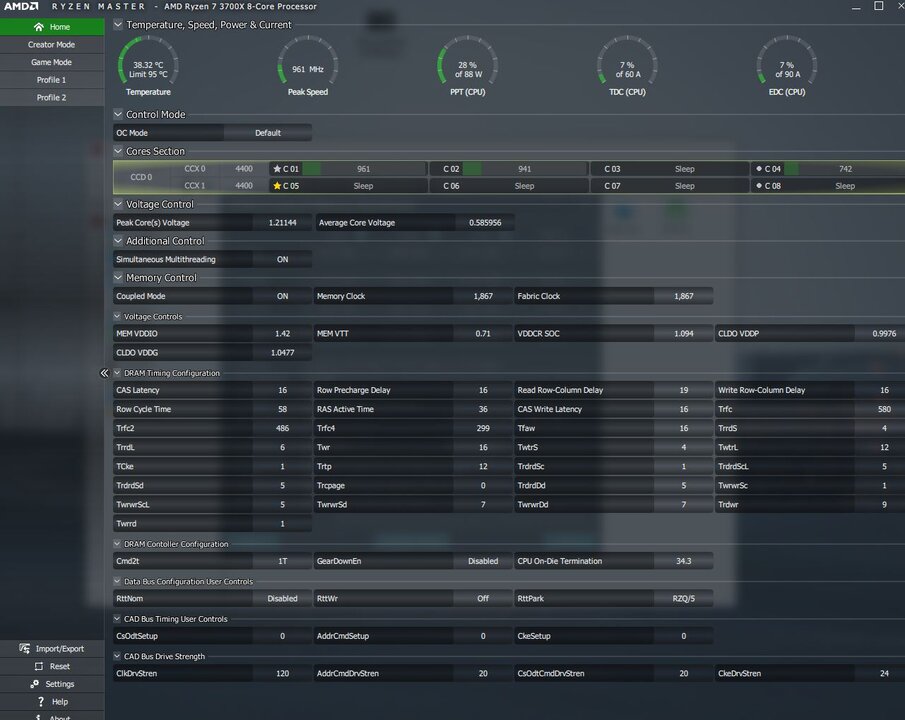Screen dimensions: 905x720
Task: Click the Home house icon in sidebar
Action: 38,27
